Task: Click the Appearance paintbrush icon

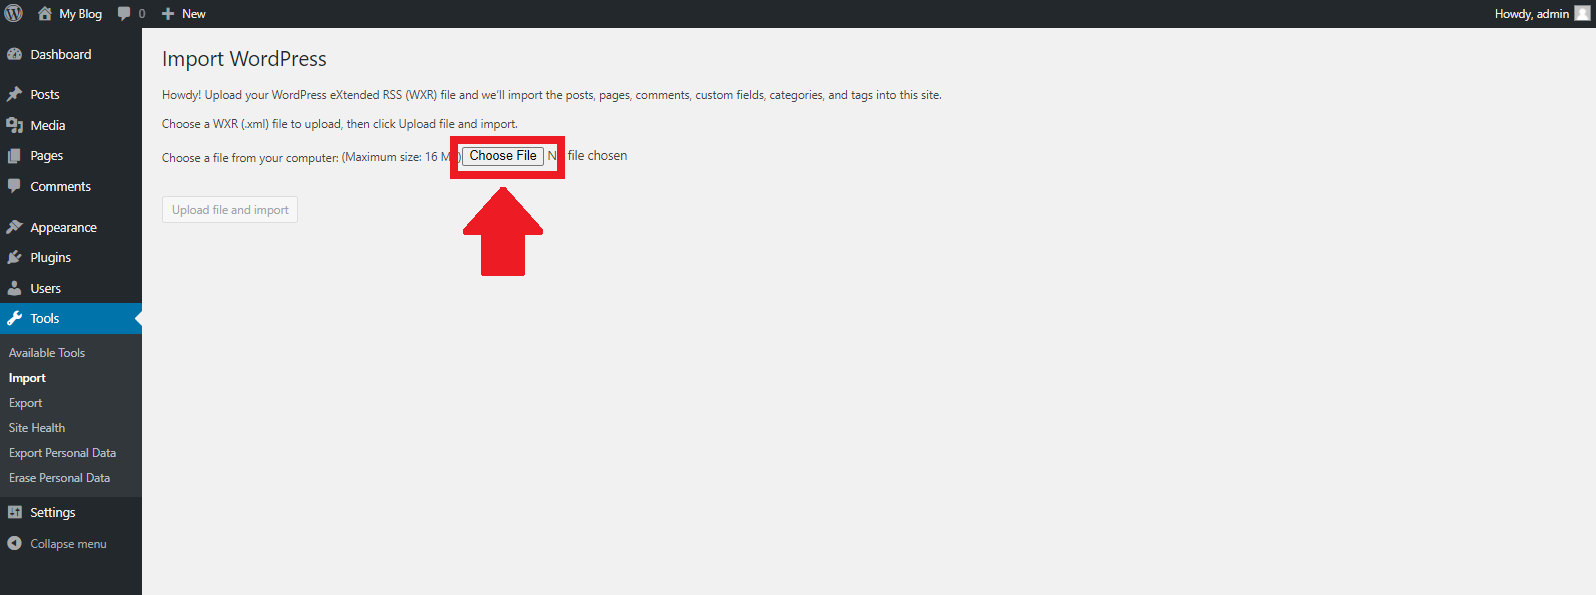Action: 14,227
